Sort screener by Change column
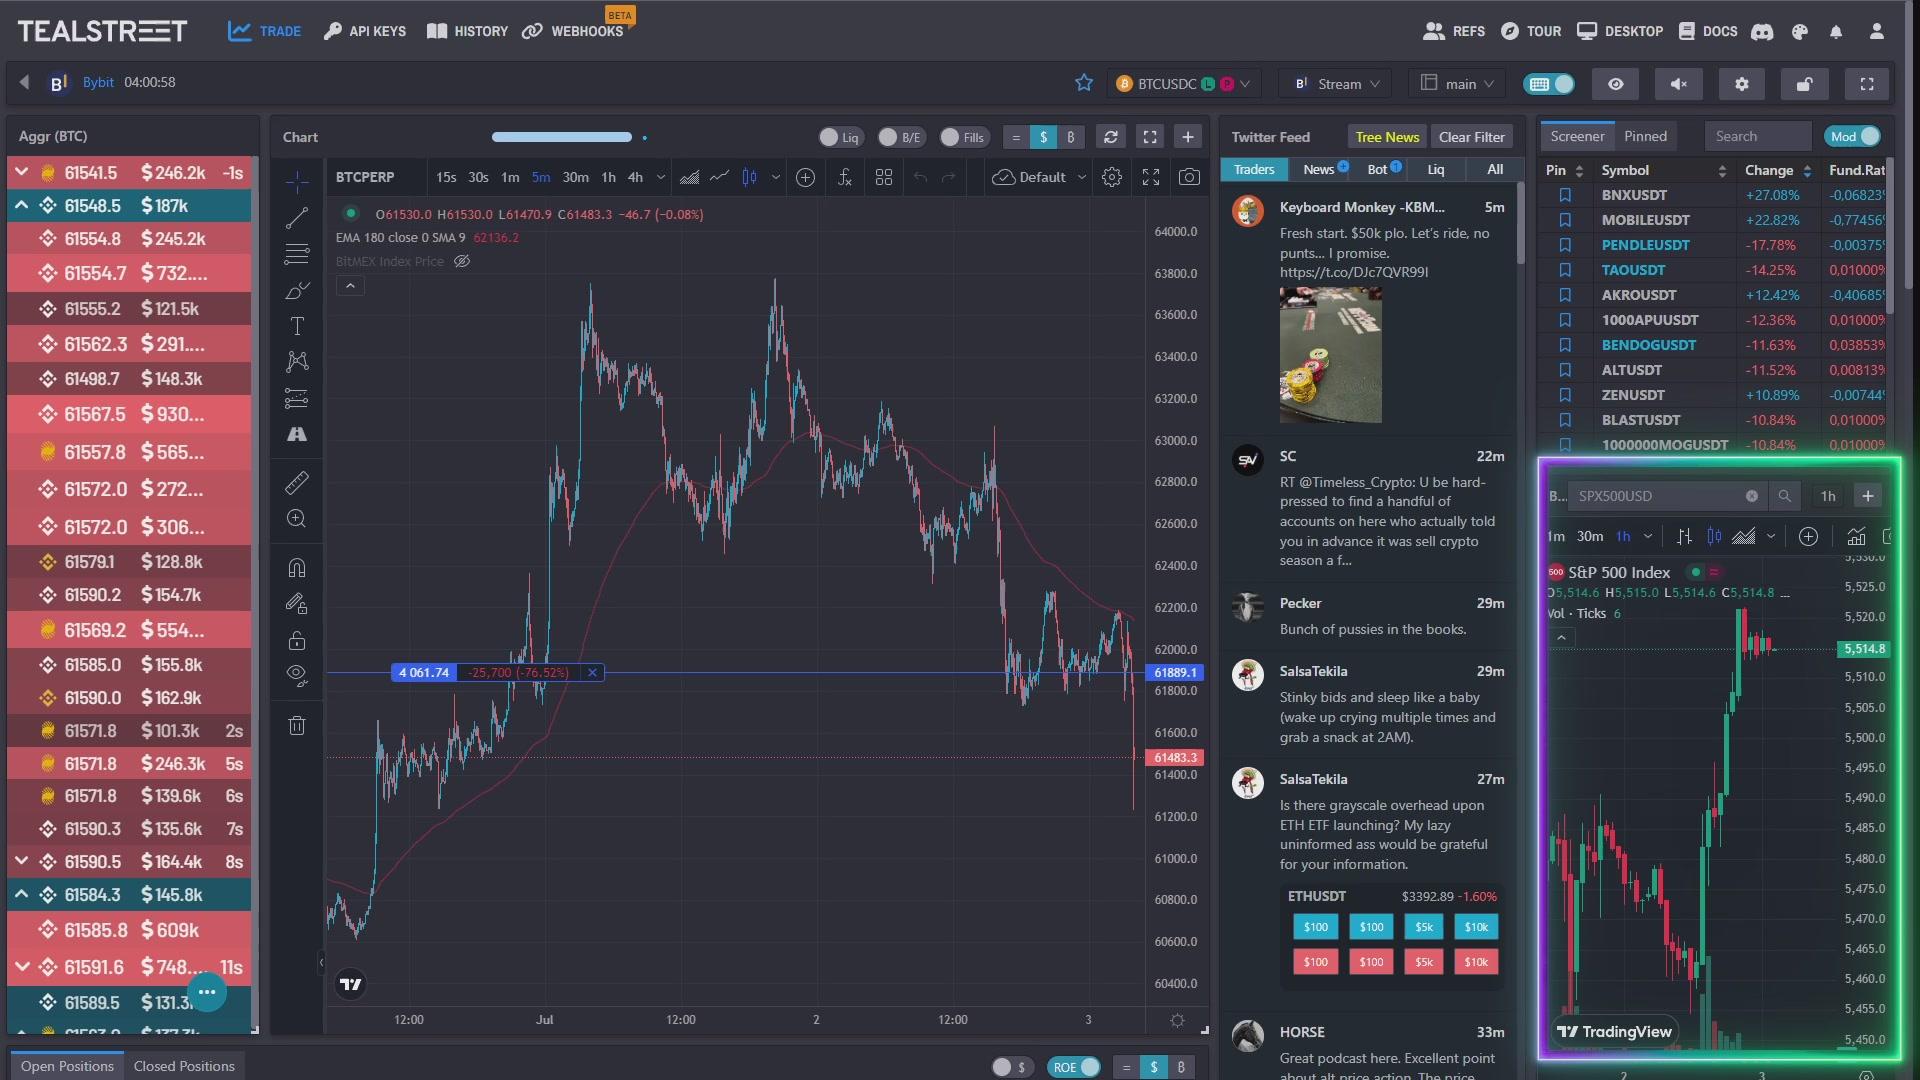Image resolution: width=1920 pixels, height=1080 pixels. [x=1778, y=170]
